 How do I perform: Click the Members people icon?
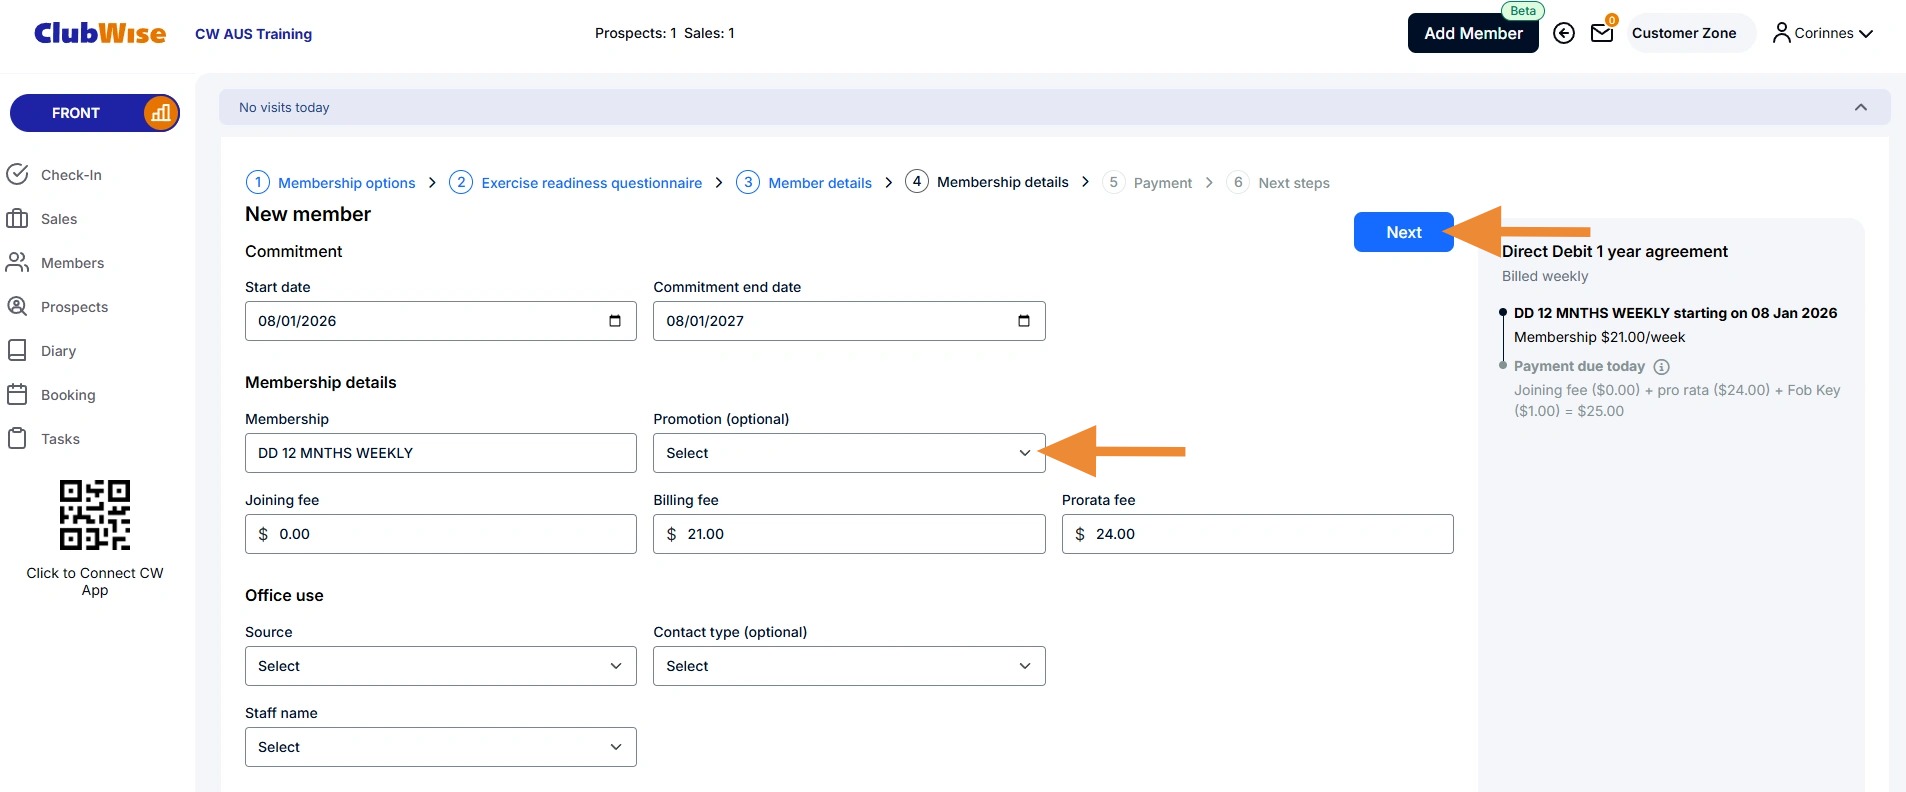(17, 263)
